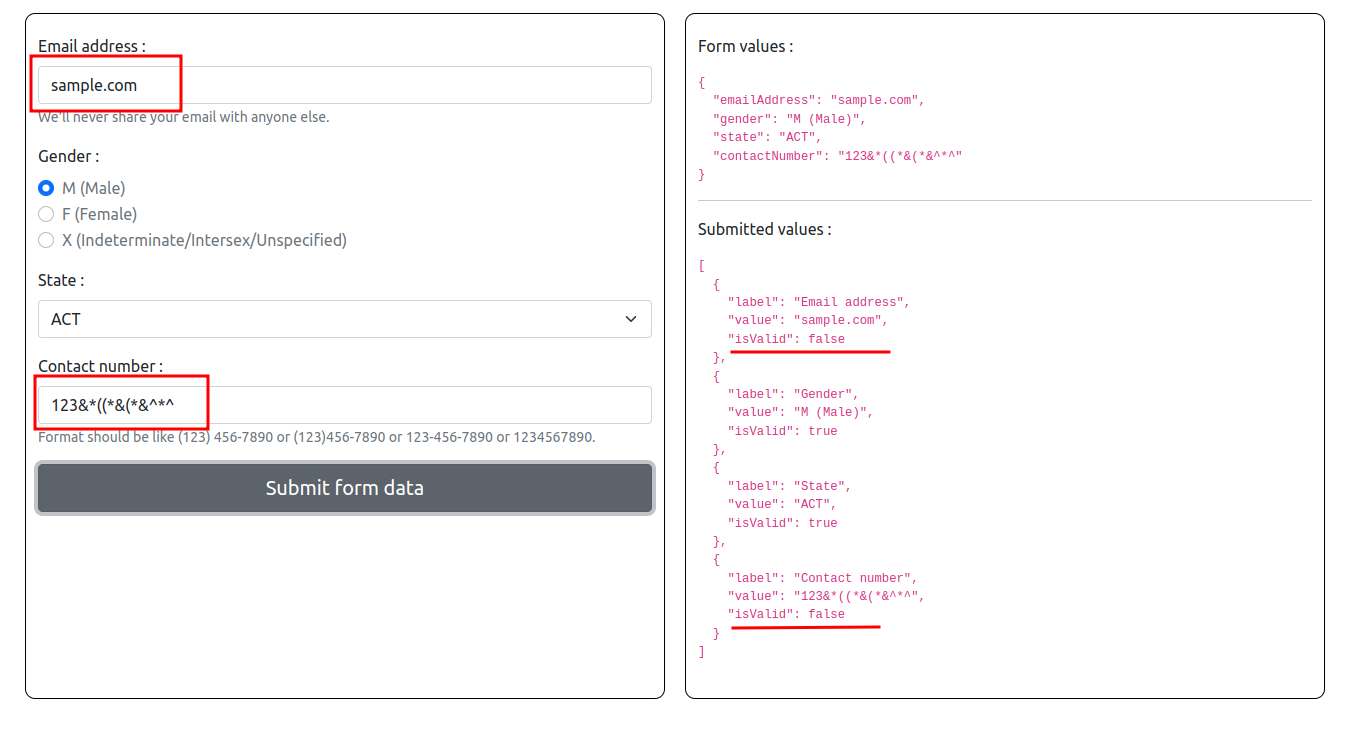
Task: Click the chevron on the State selector
Action: pyautogui.click(x=630, y=318)
